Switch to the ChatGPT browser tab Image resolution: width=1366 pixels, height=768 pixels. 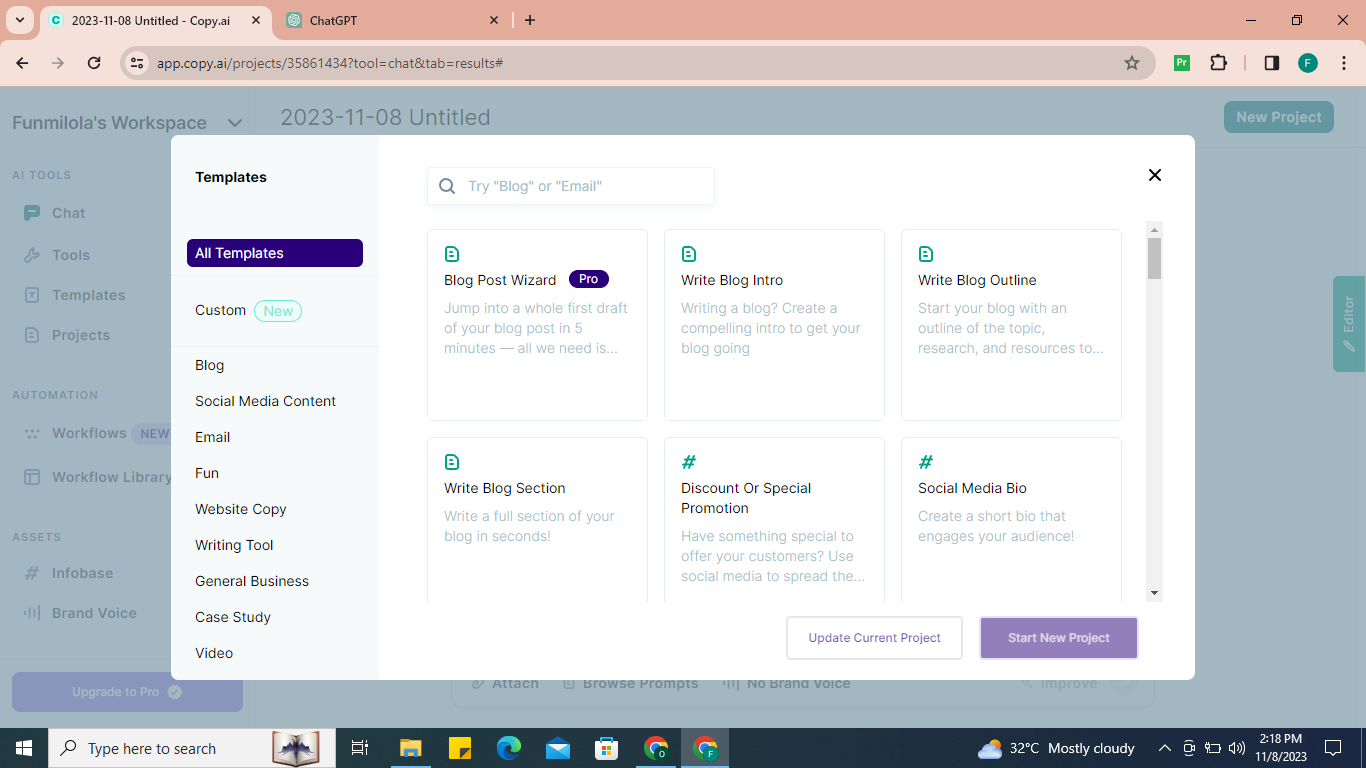pos(391,20)
